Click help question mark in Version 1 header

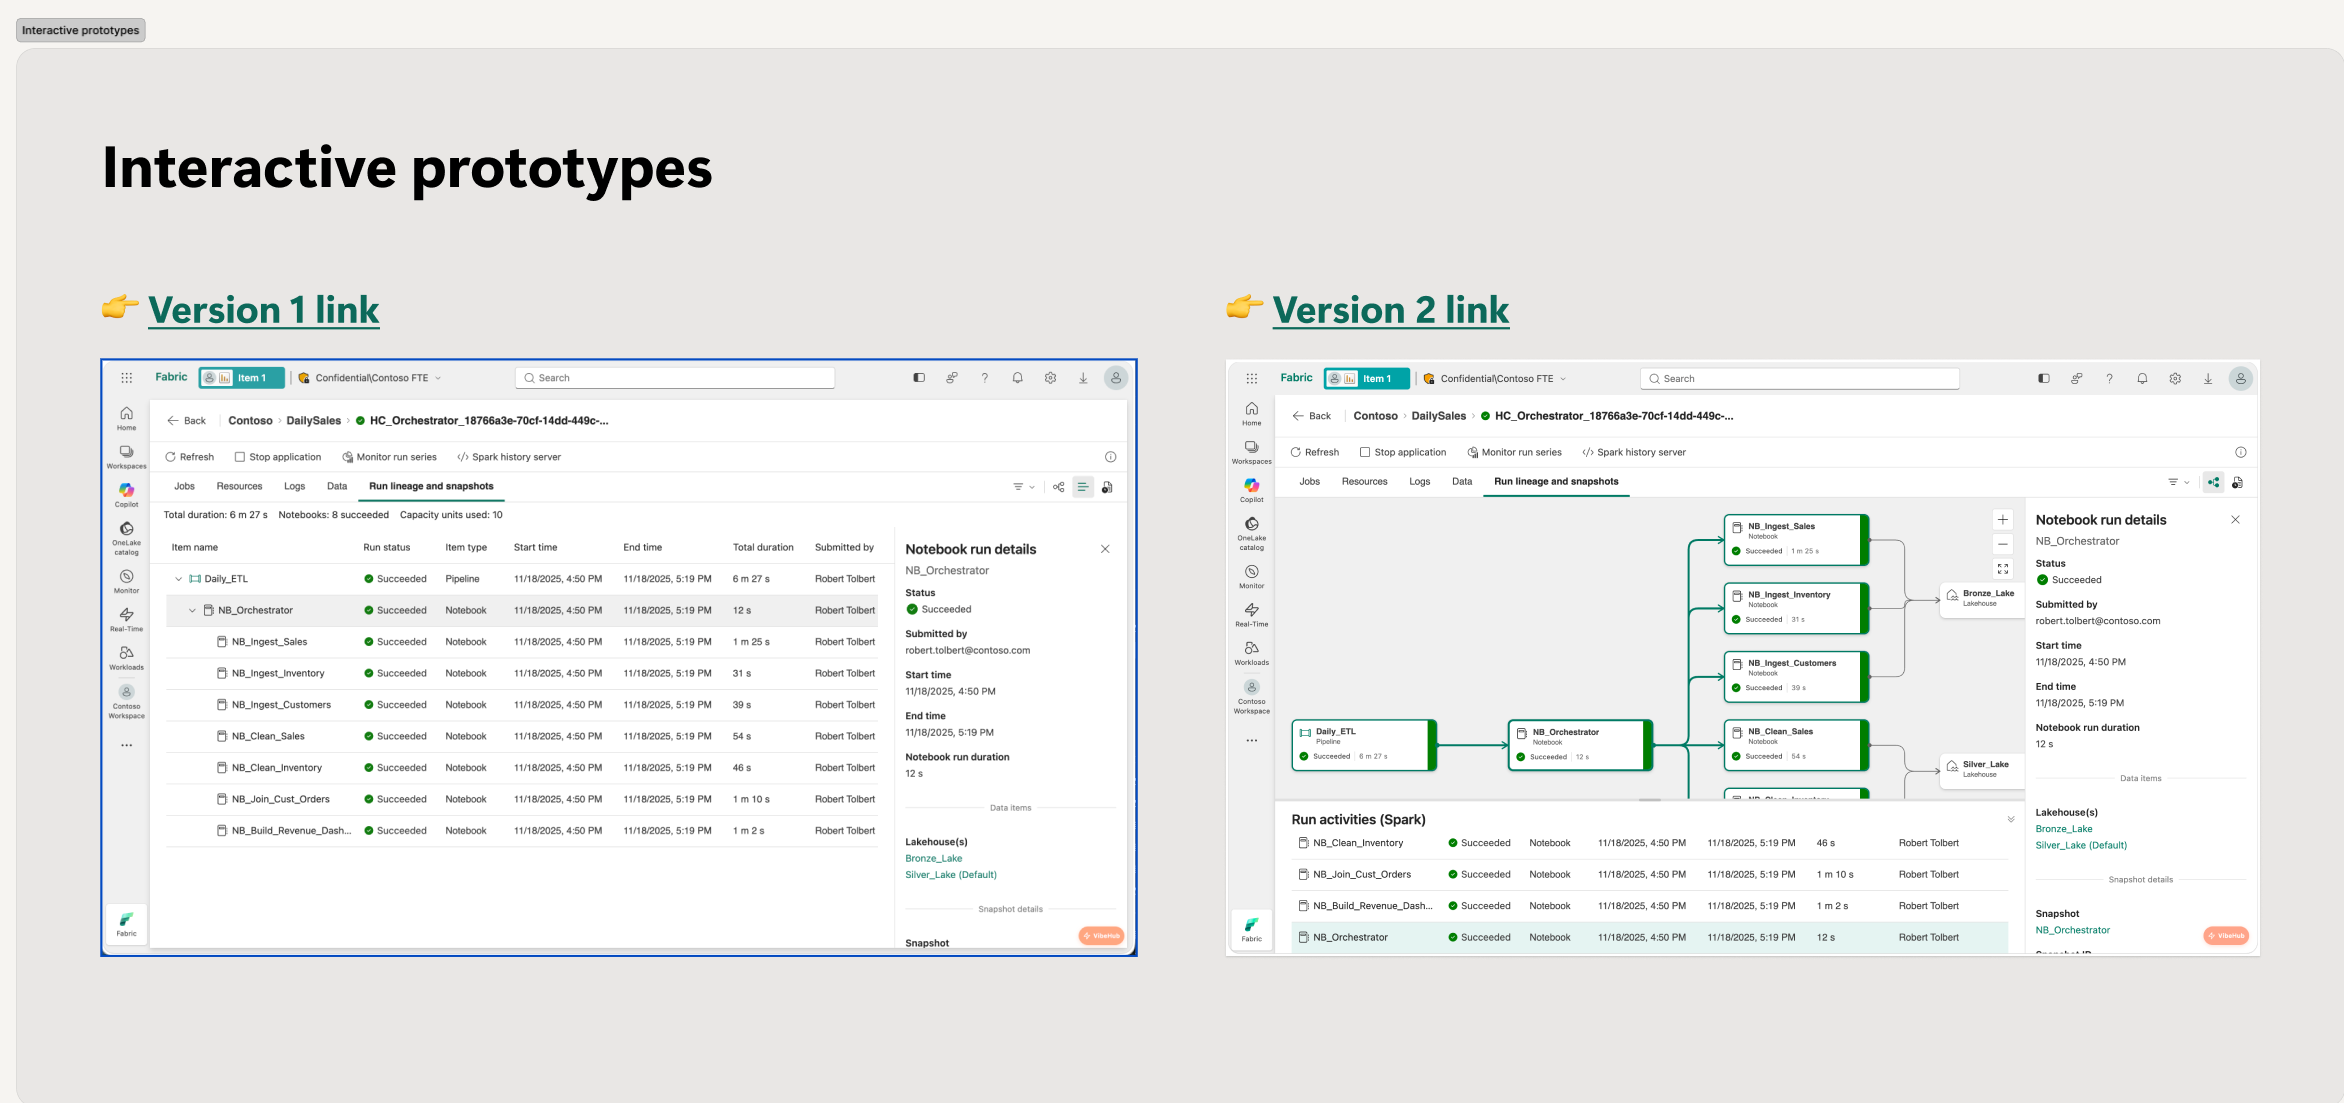985,378
